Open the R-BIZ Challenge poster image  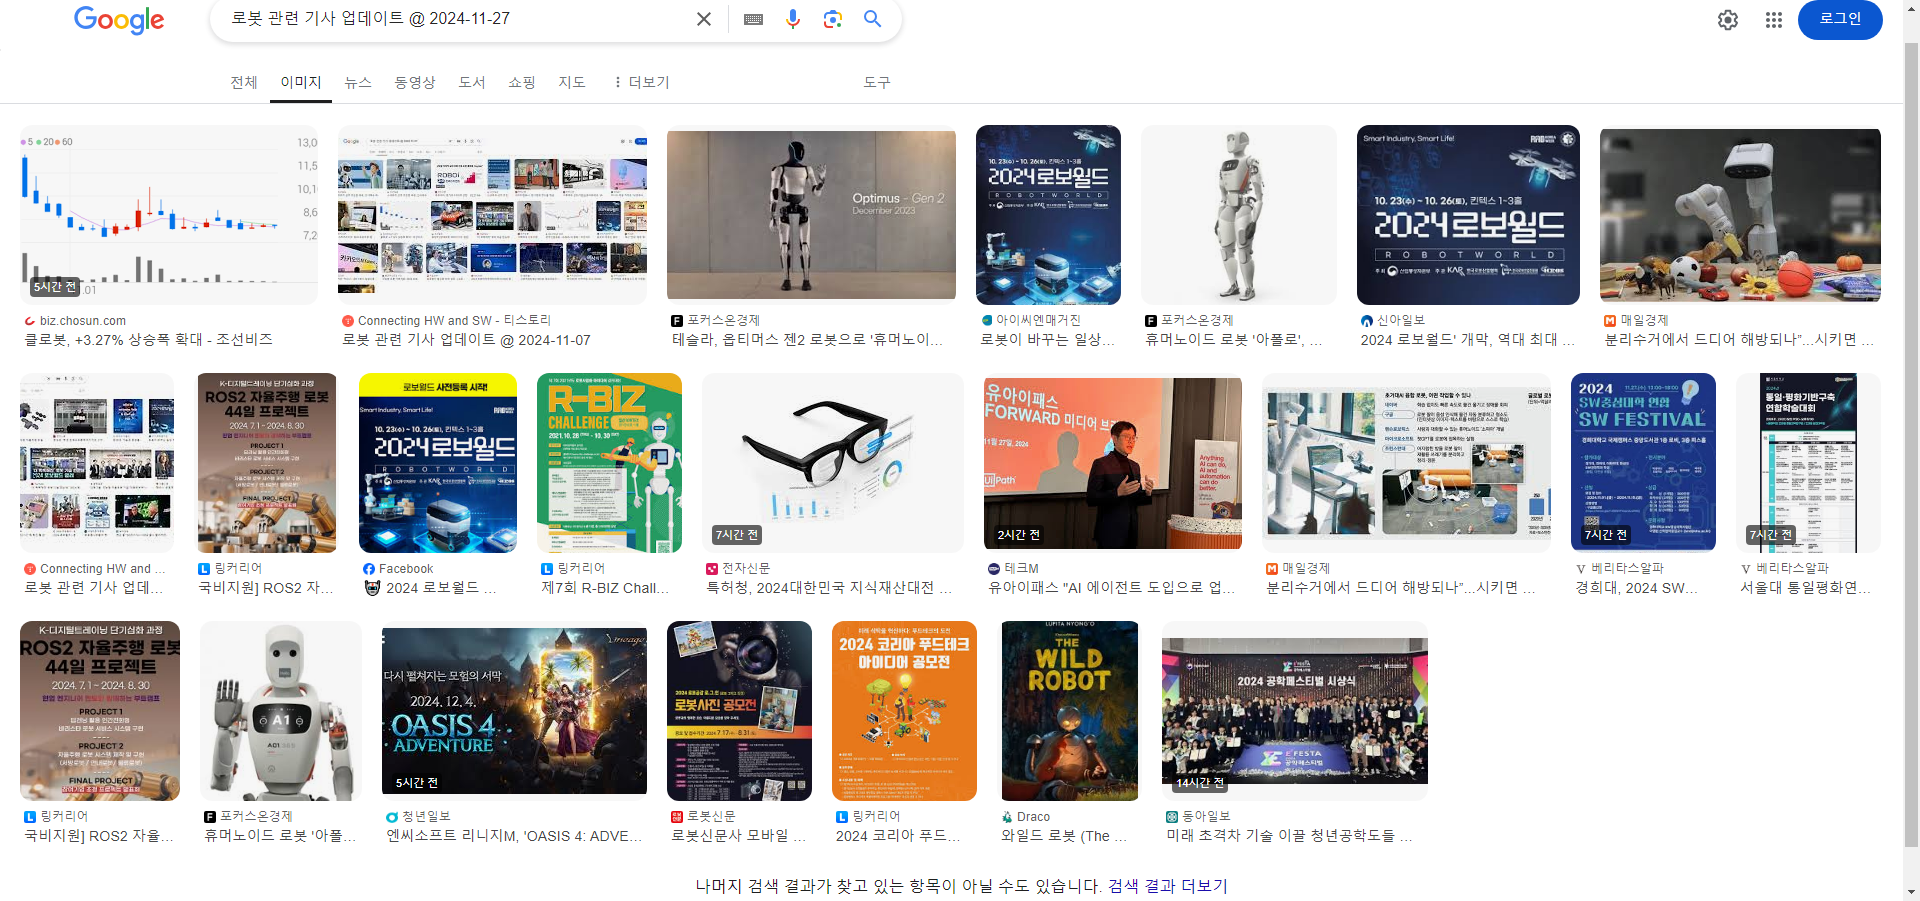point(609,463)
